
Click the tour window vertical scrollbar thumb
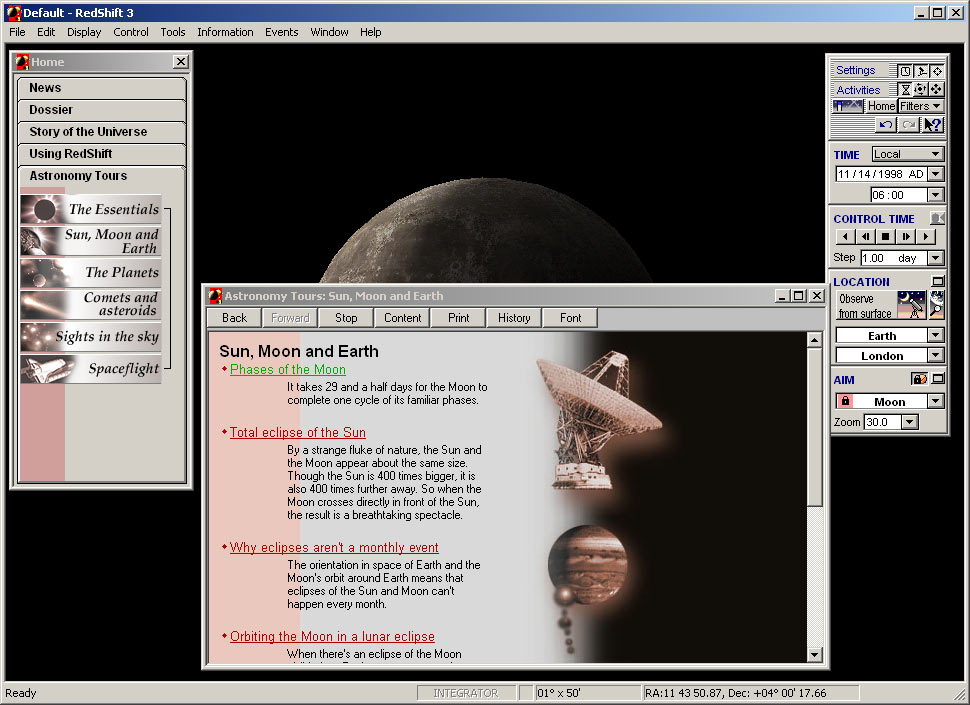click(x=815, y=427)
